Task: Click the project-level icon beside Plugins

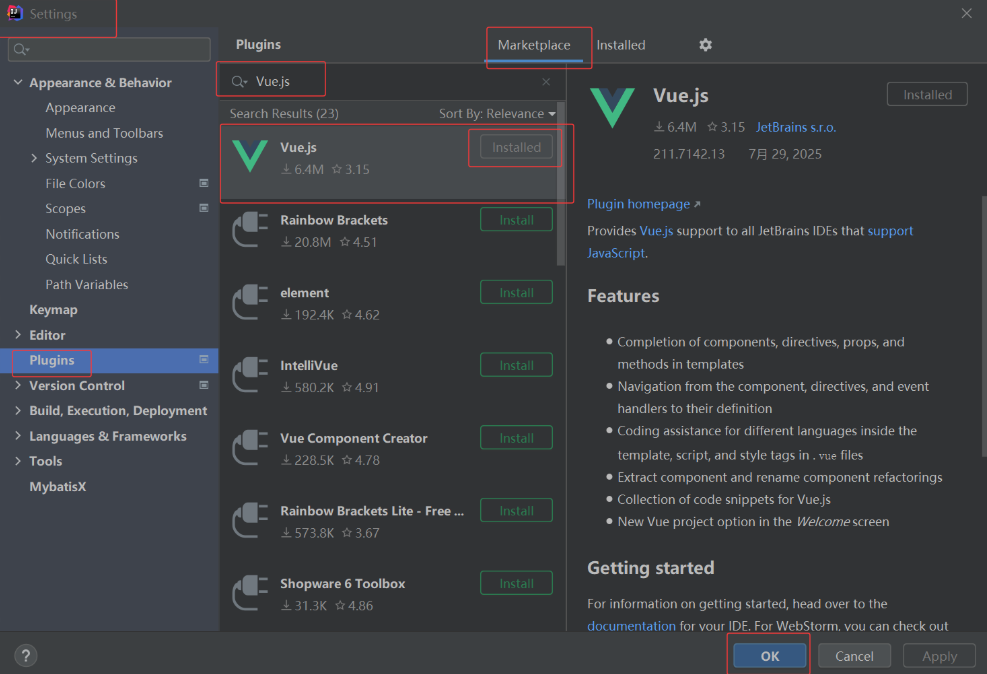Action: point(204,359)
